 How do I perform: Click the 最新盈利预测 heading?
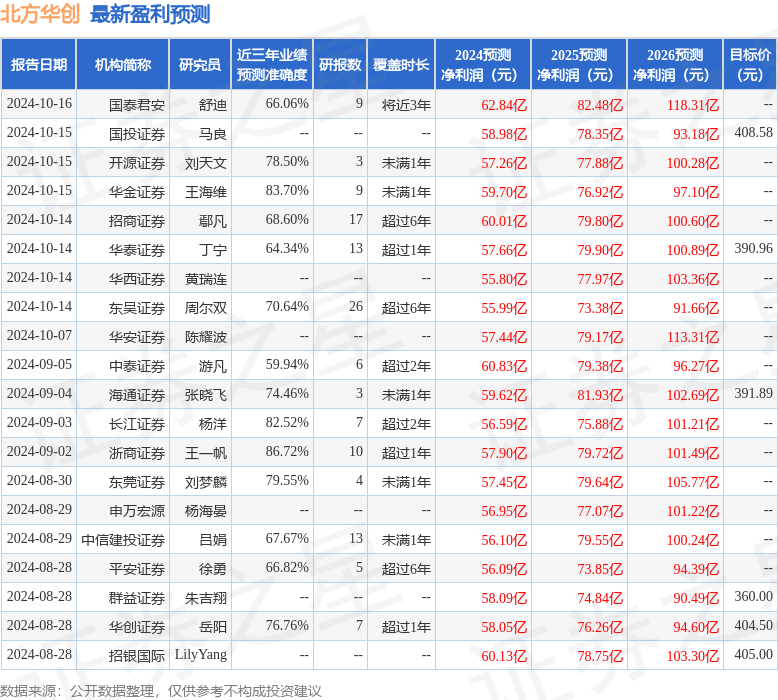[x=150, y=14]
